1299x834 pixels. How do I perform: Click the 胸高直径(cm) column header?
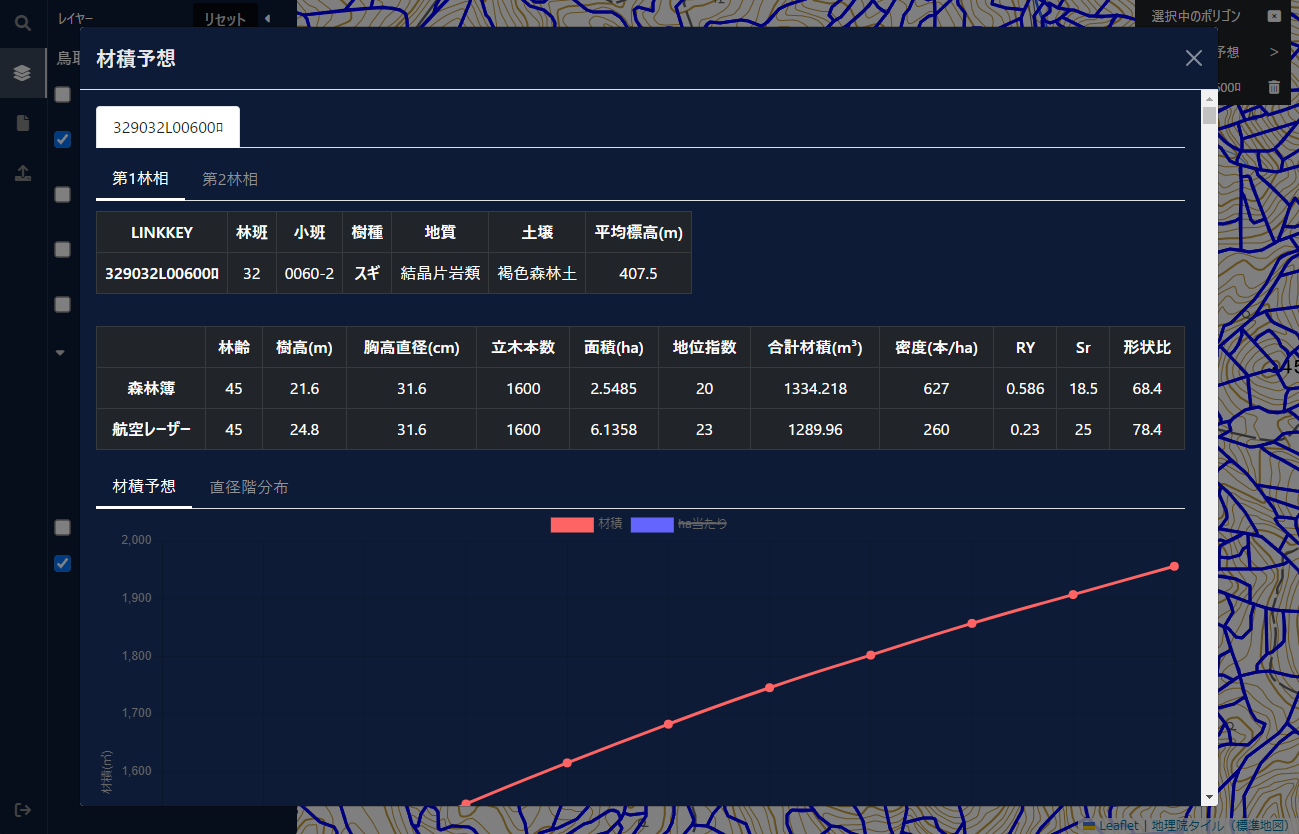tap(412, 347)
